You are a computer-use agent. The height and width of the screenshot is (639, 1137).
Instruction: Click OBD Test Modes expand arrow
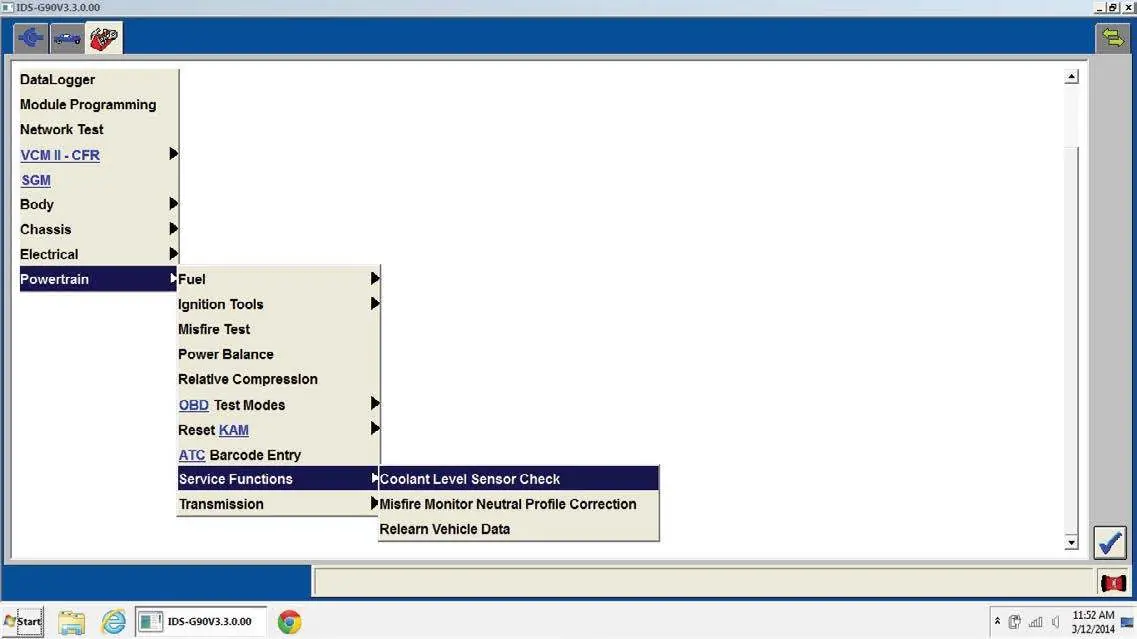coord(375,403)
